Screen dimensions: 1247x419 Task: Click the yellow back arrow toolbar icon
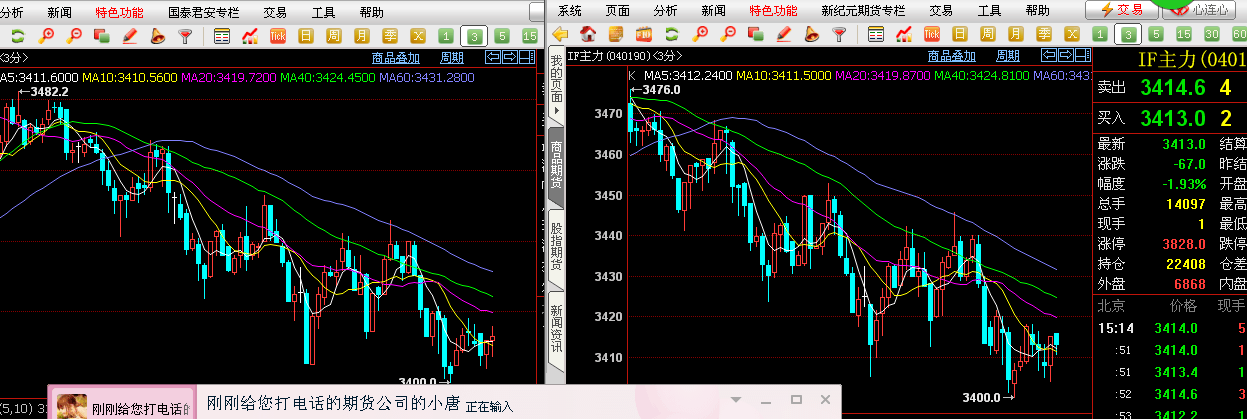(x=561, y=35)
